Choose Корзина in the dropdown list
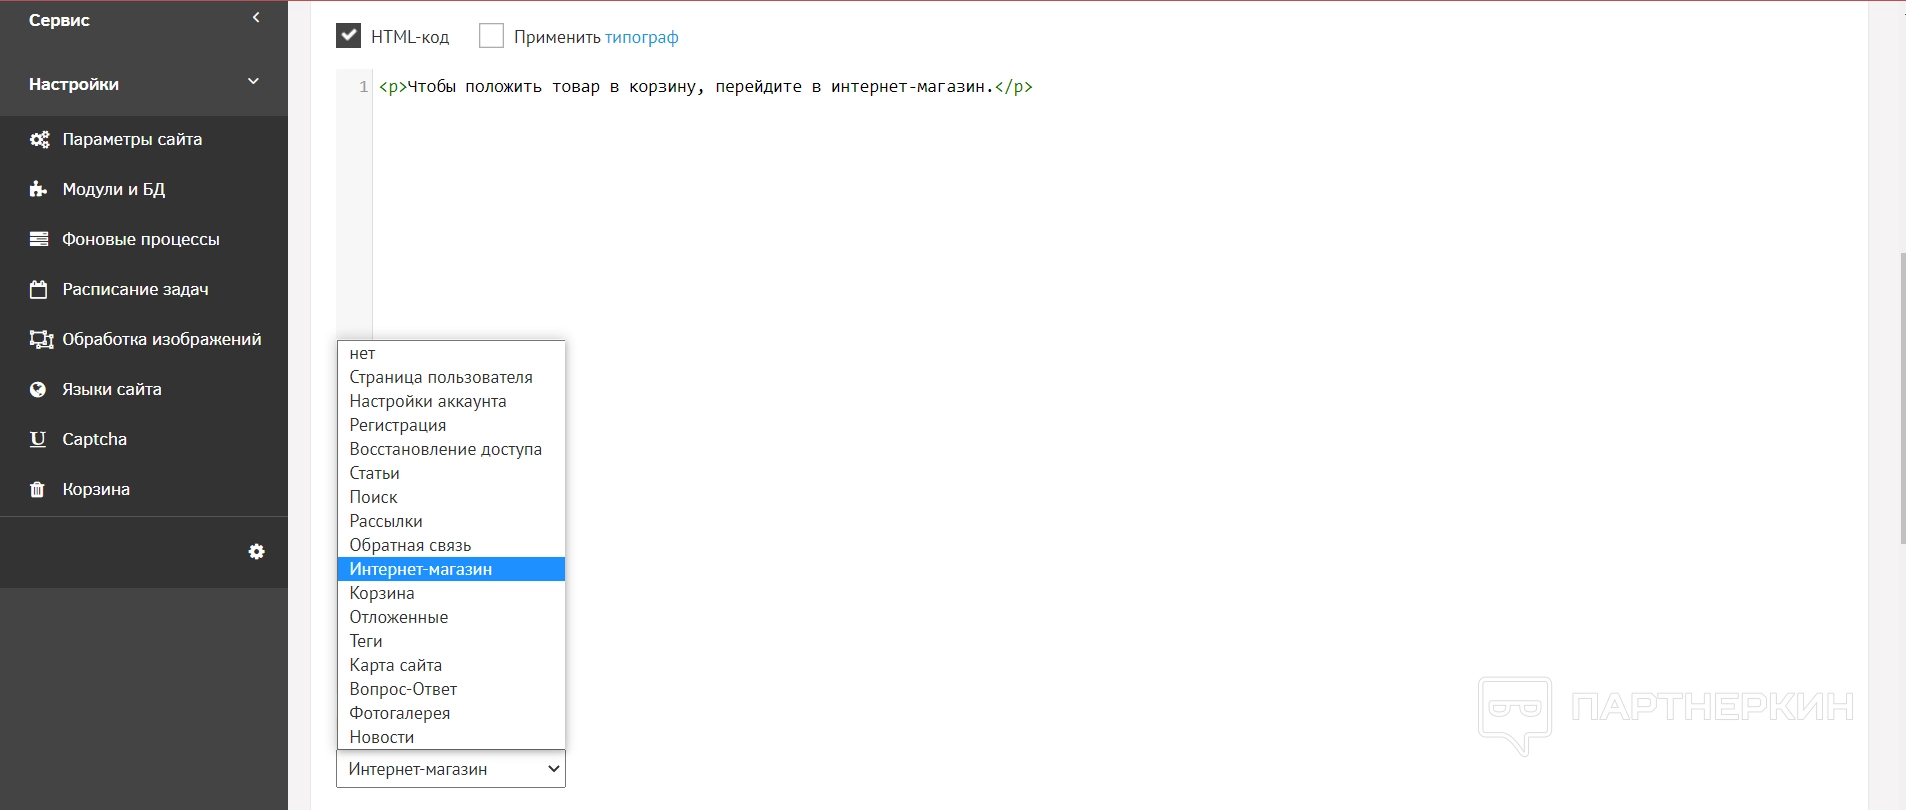Viewport: 1906px width, 810px height. click(x=451, y=593)
